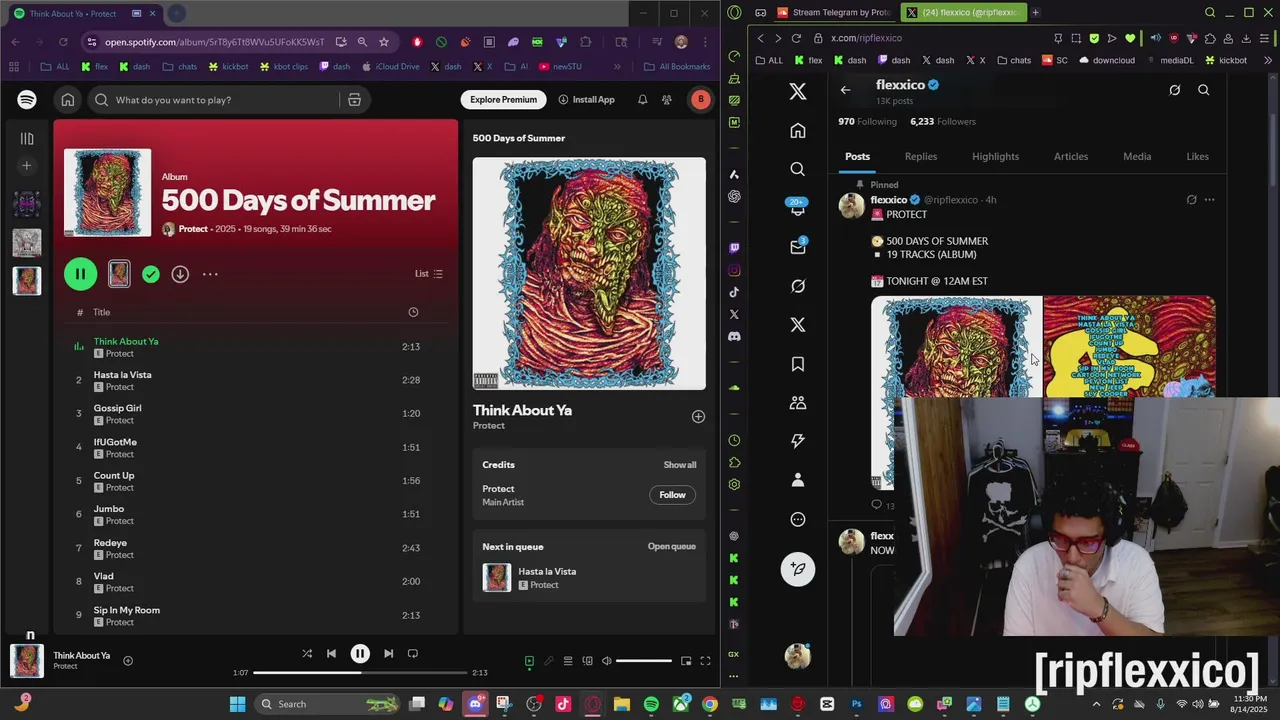
Task: Open X Communities icon
Action: 797,402
